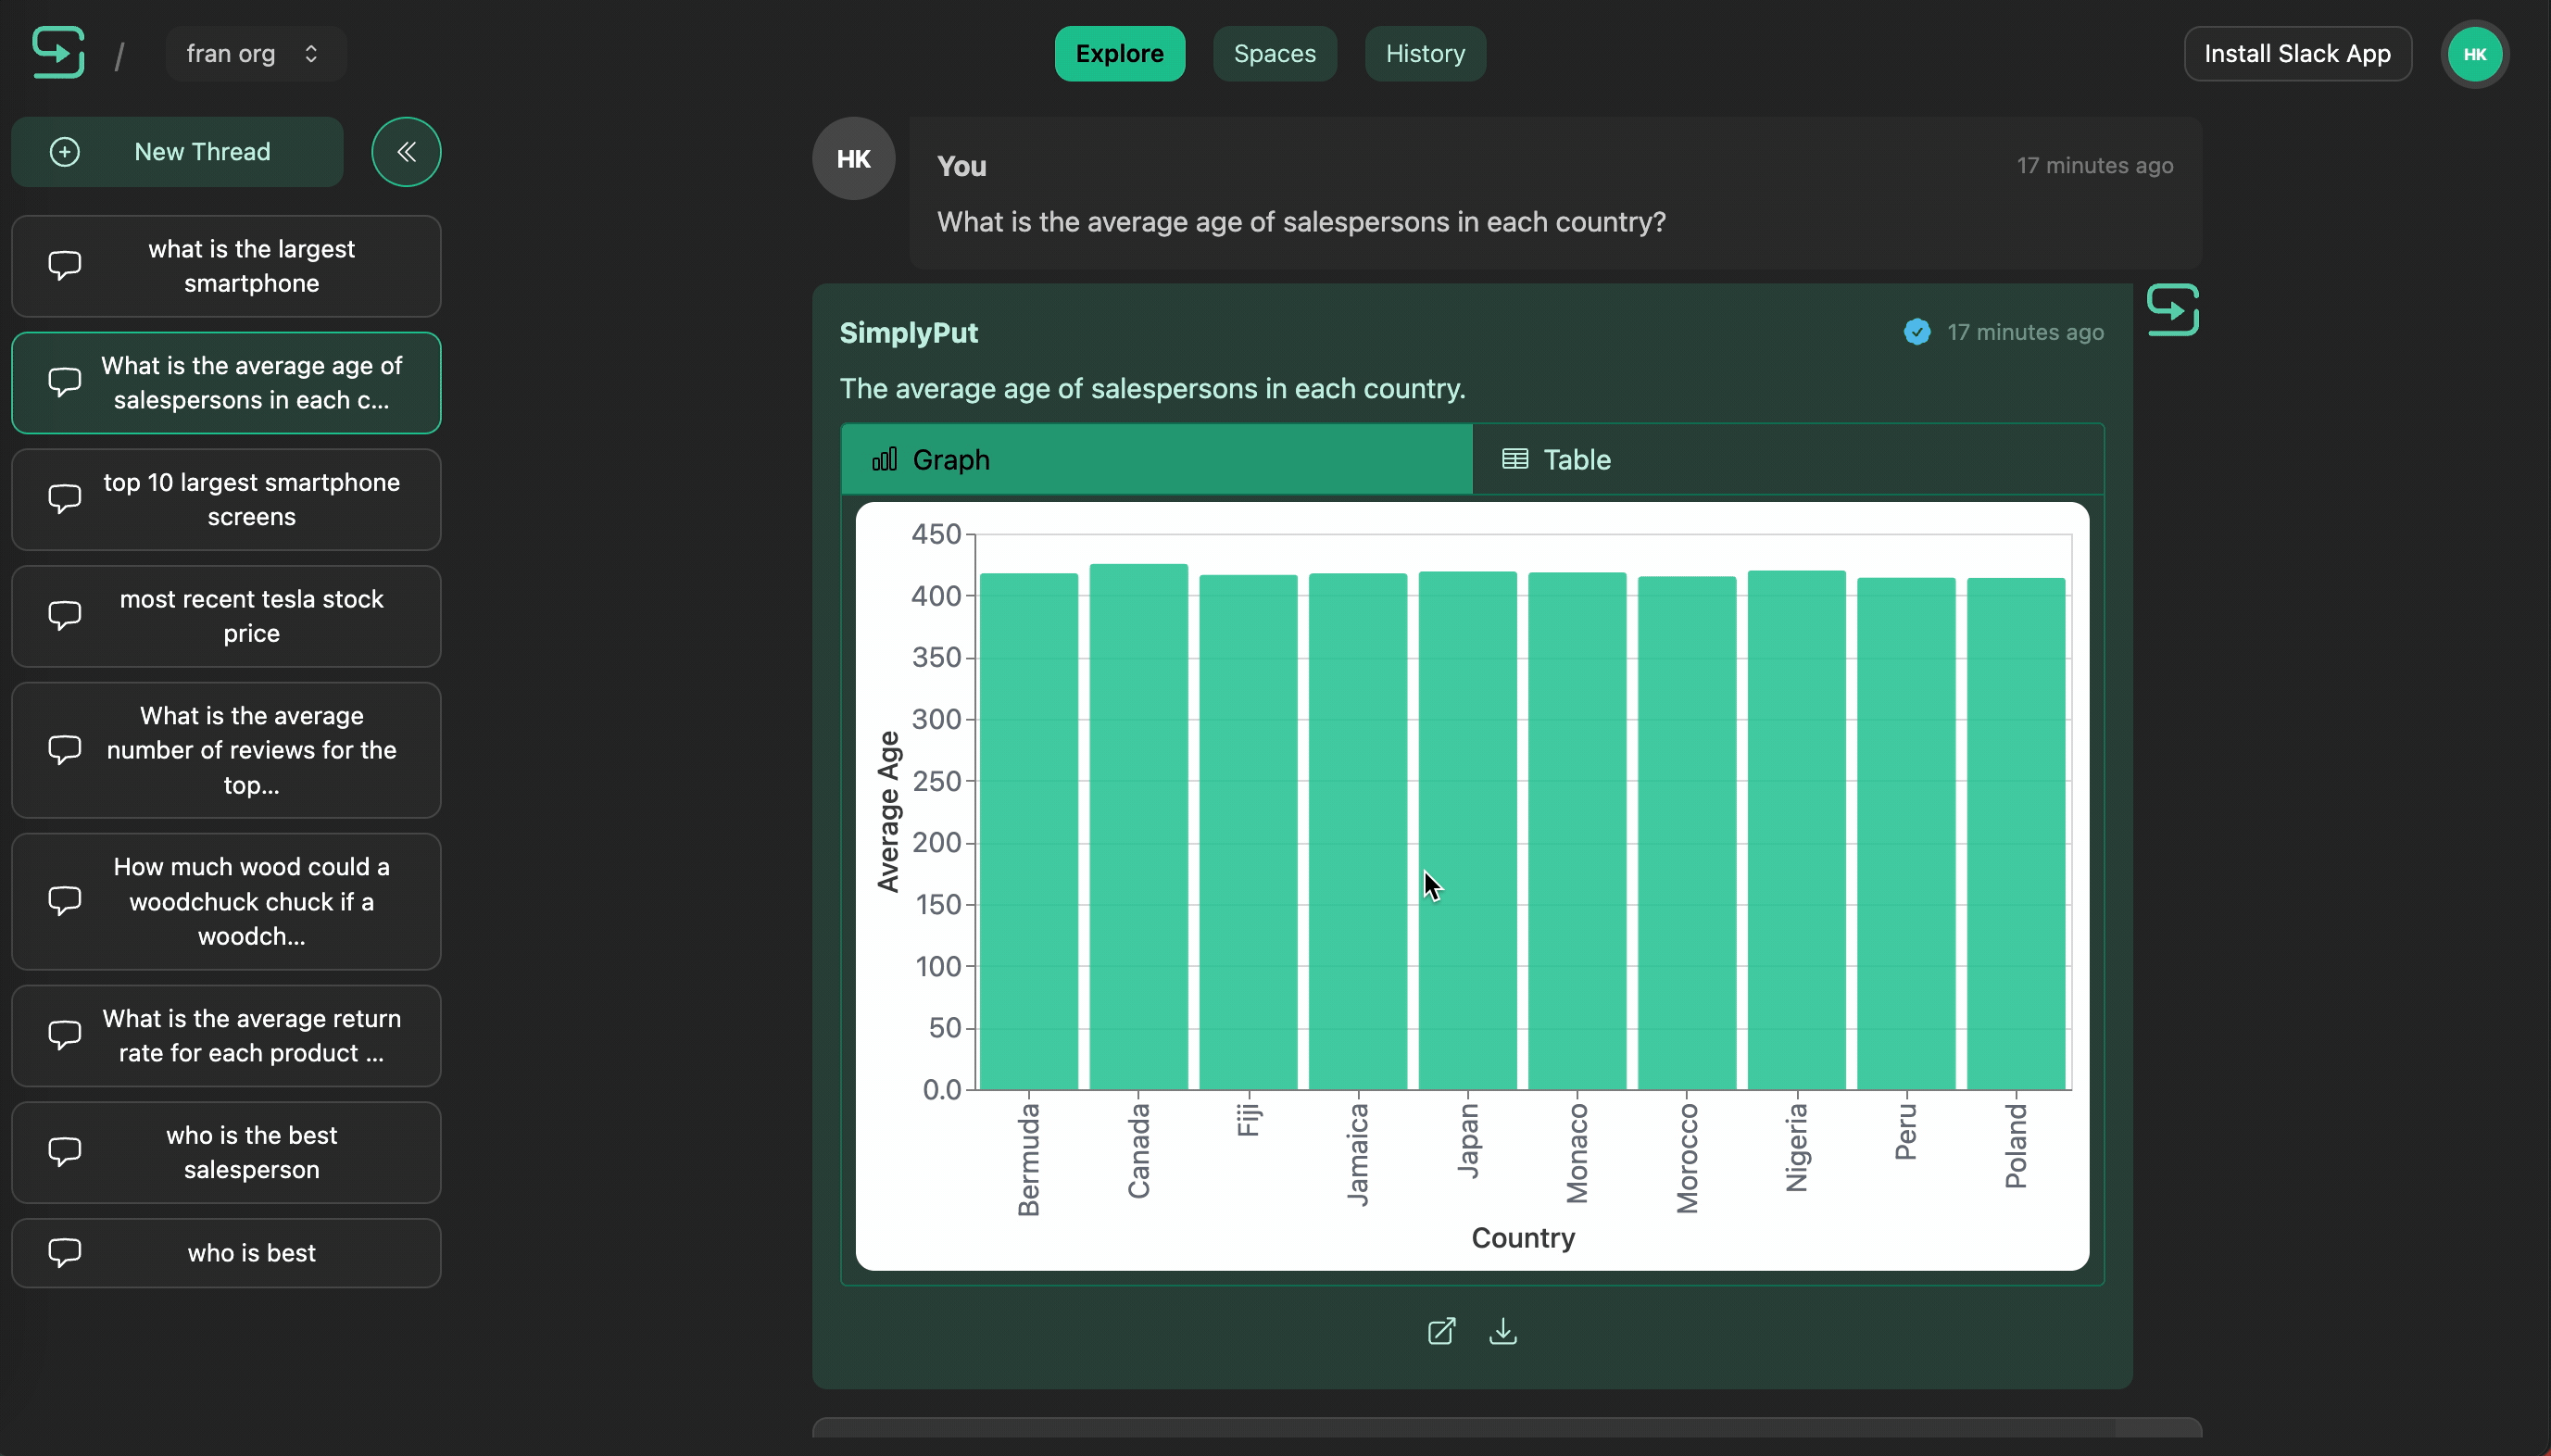2551x1456 pixels.
Task: Open the Spaces navigation section
Action: pyautogui.click(x=1274, y=53)
